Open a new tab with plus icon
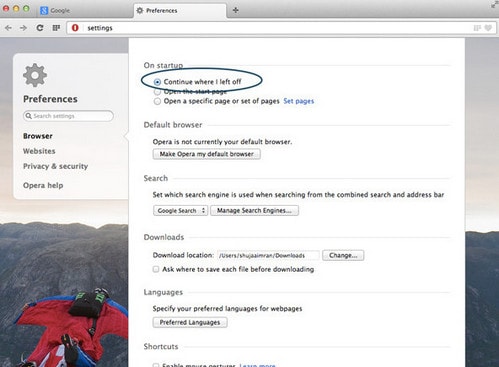 [236, 10]
